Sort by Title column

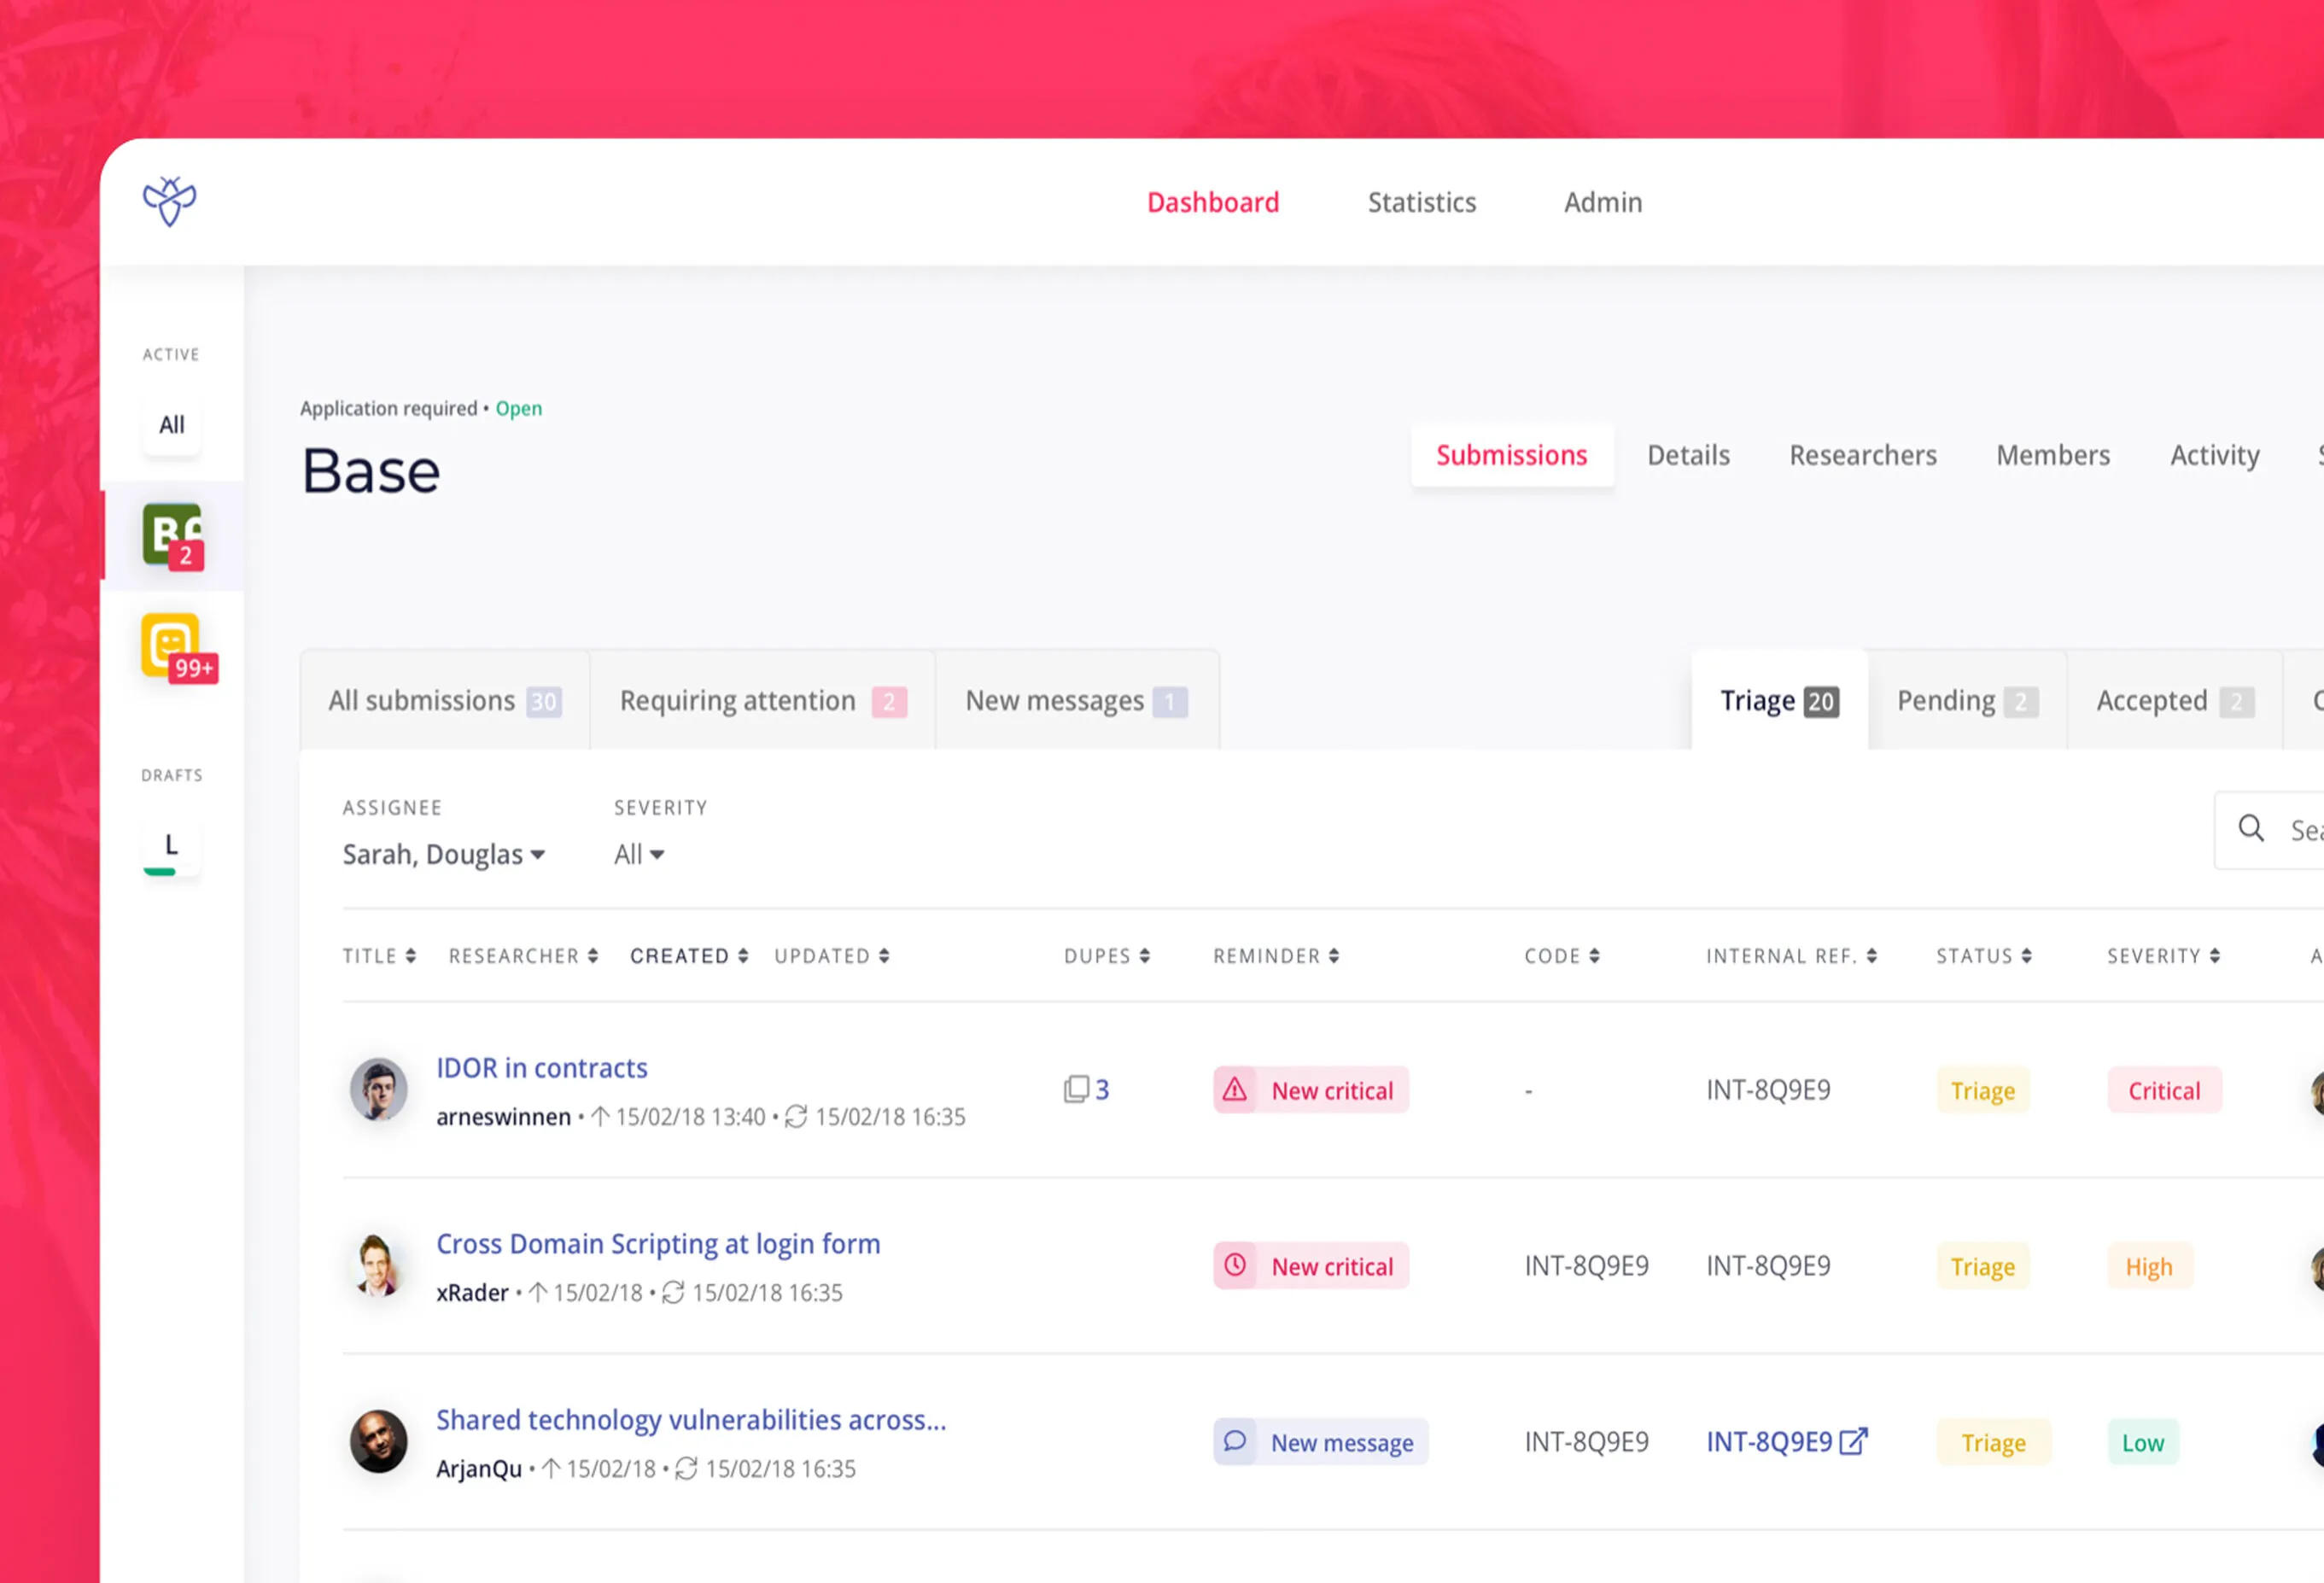(x=379, y=956)
